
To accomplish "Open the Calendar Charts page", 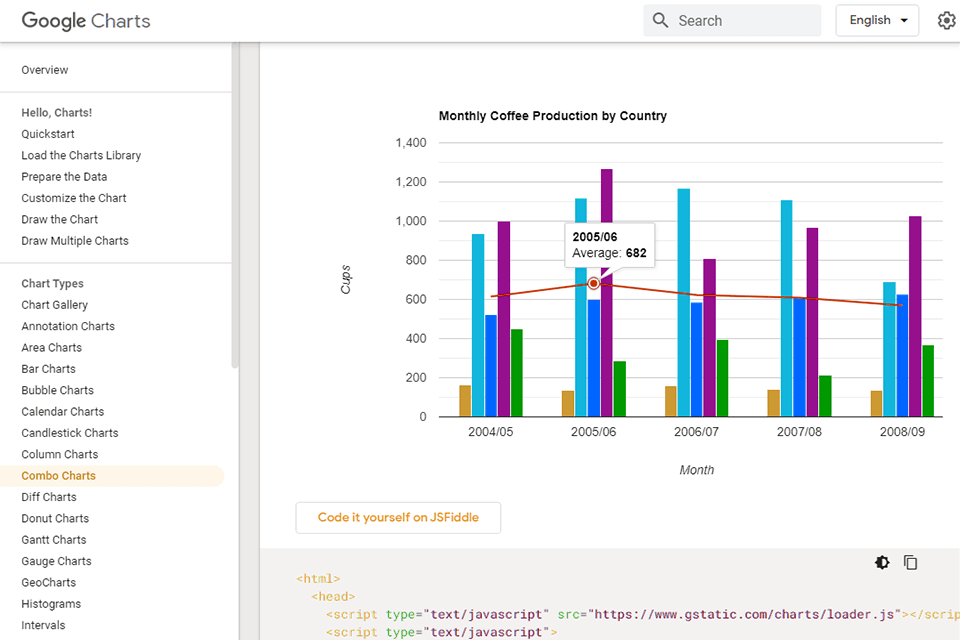I will pos(62,411).
